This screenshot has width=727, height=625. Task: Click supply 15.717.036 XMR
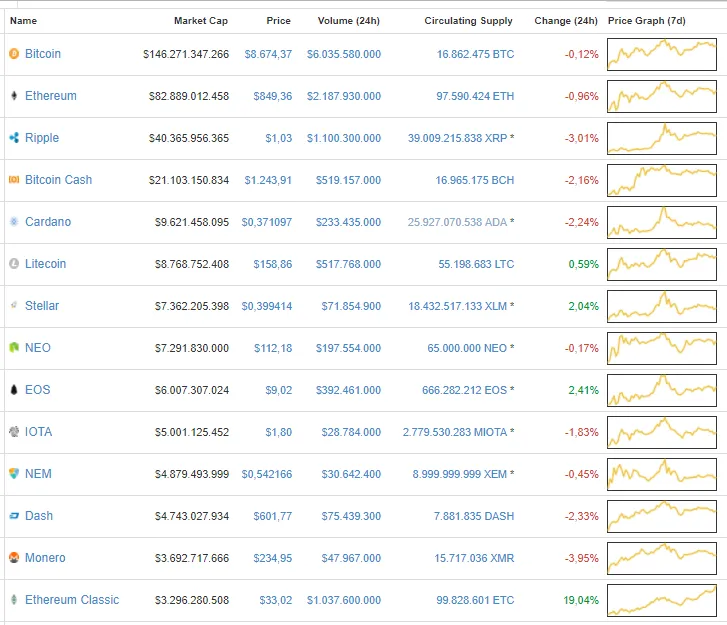click(474, 558)
